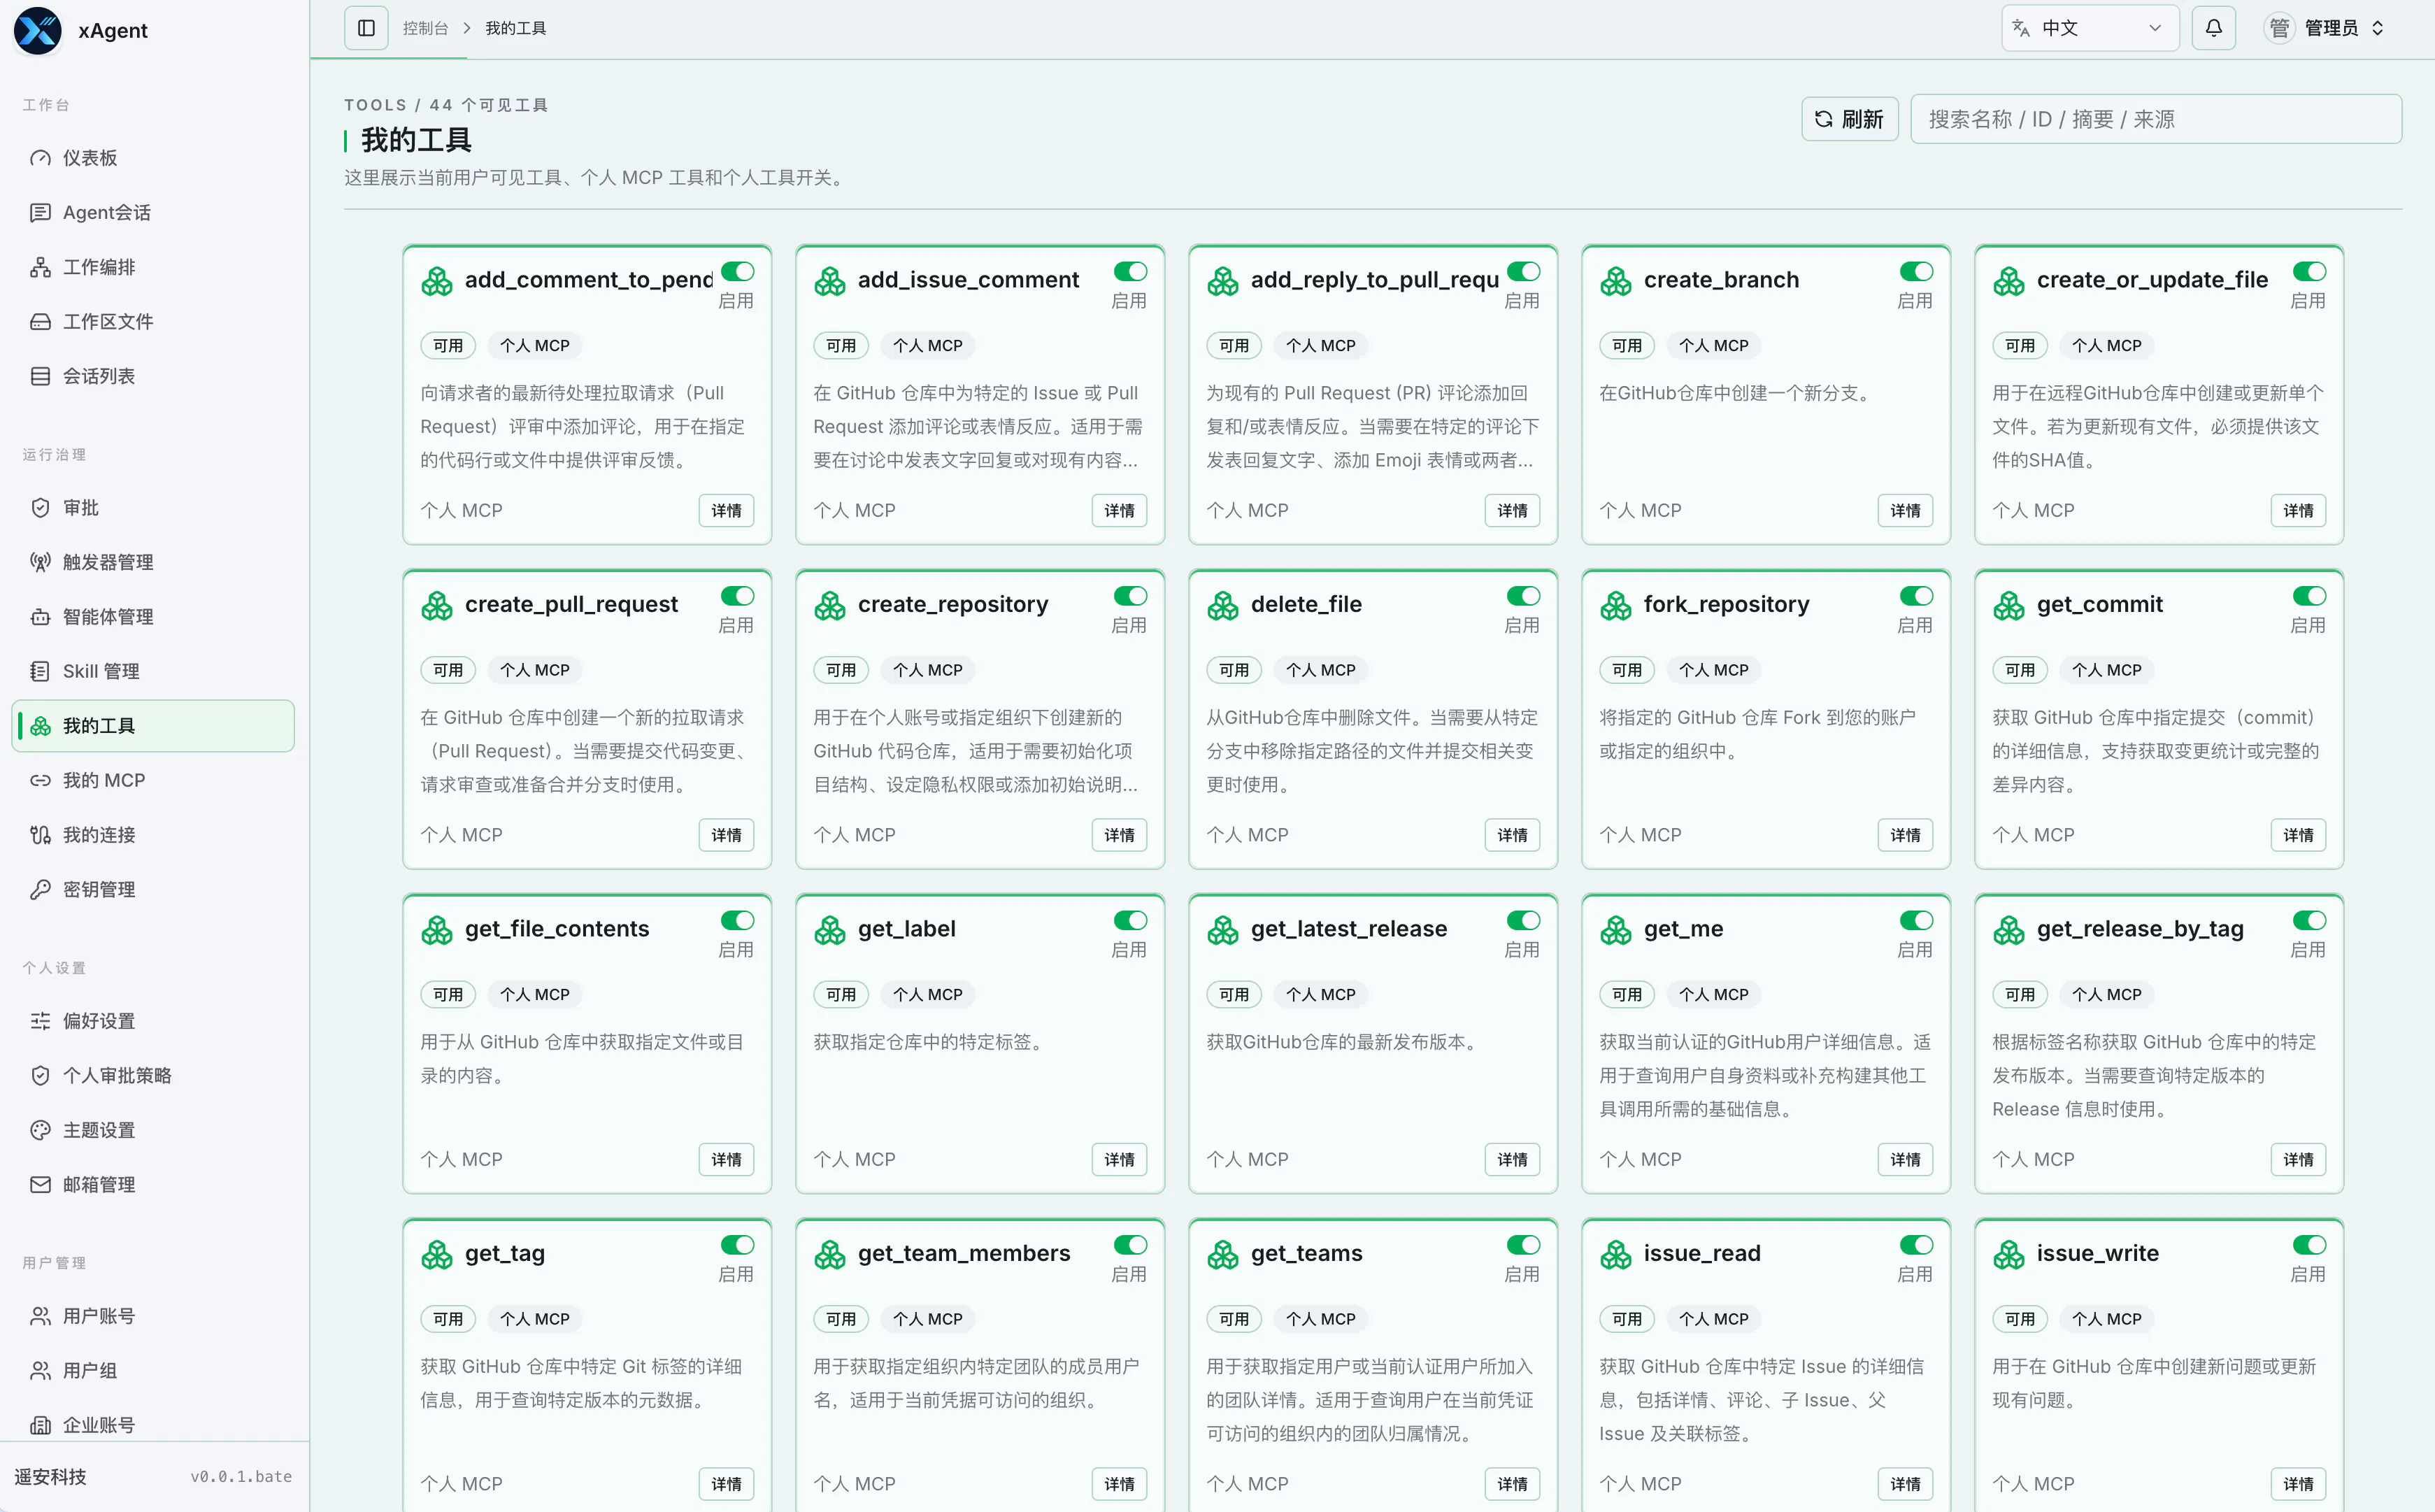Go to 工作编排 in sidebar
The height and width of the screenshot is (1512, 2435).
point(153,267)
